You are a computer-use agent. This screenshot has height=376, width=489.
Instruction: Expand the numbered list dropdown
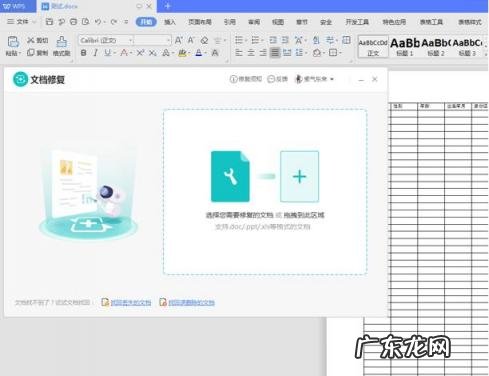[x=263, y=41]
